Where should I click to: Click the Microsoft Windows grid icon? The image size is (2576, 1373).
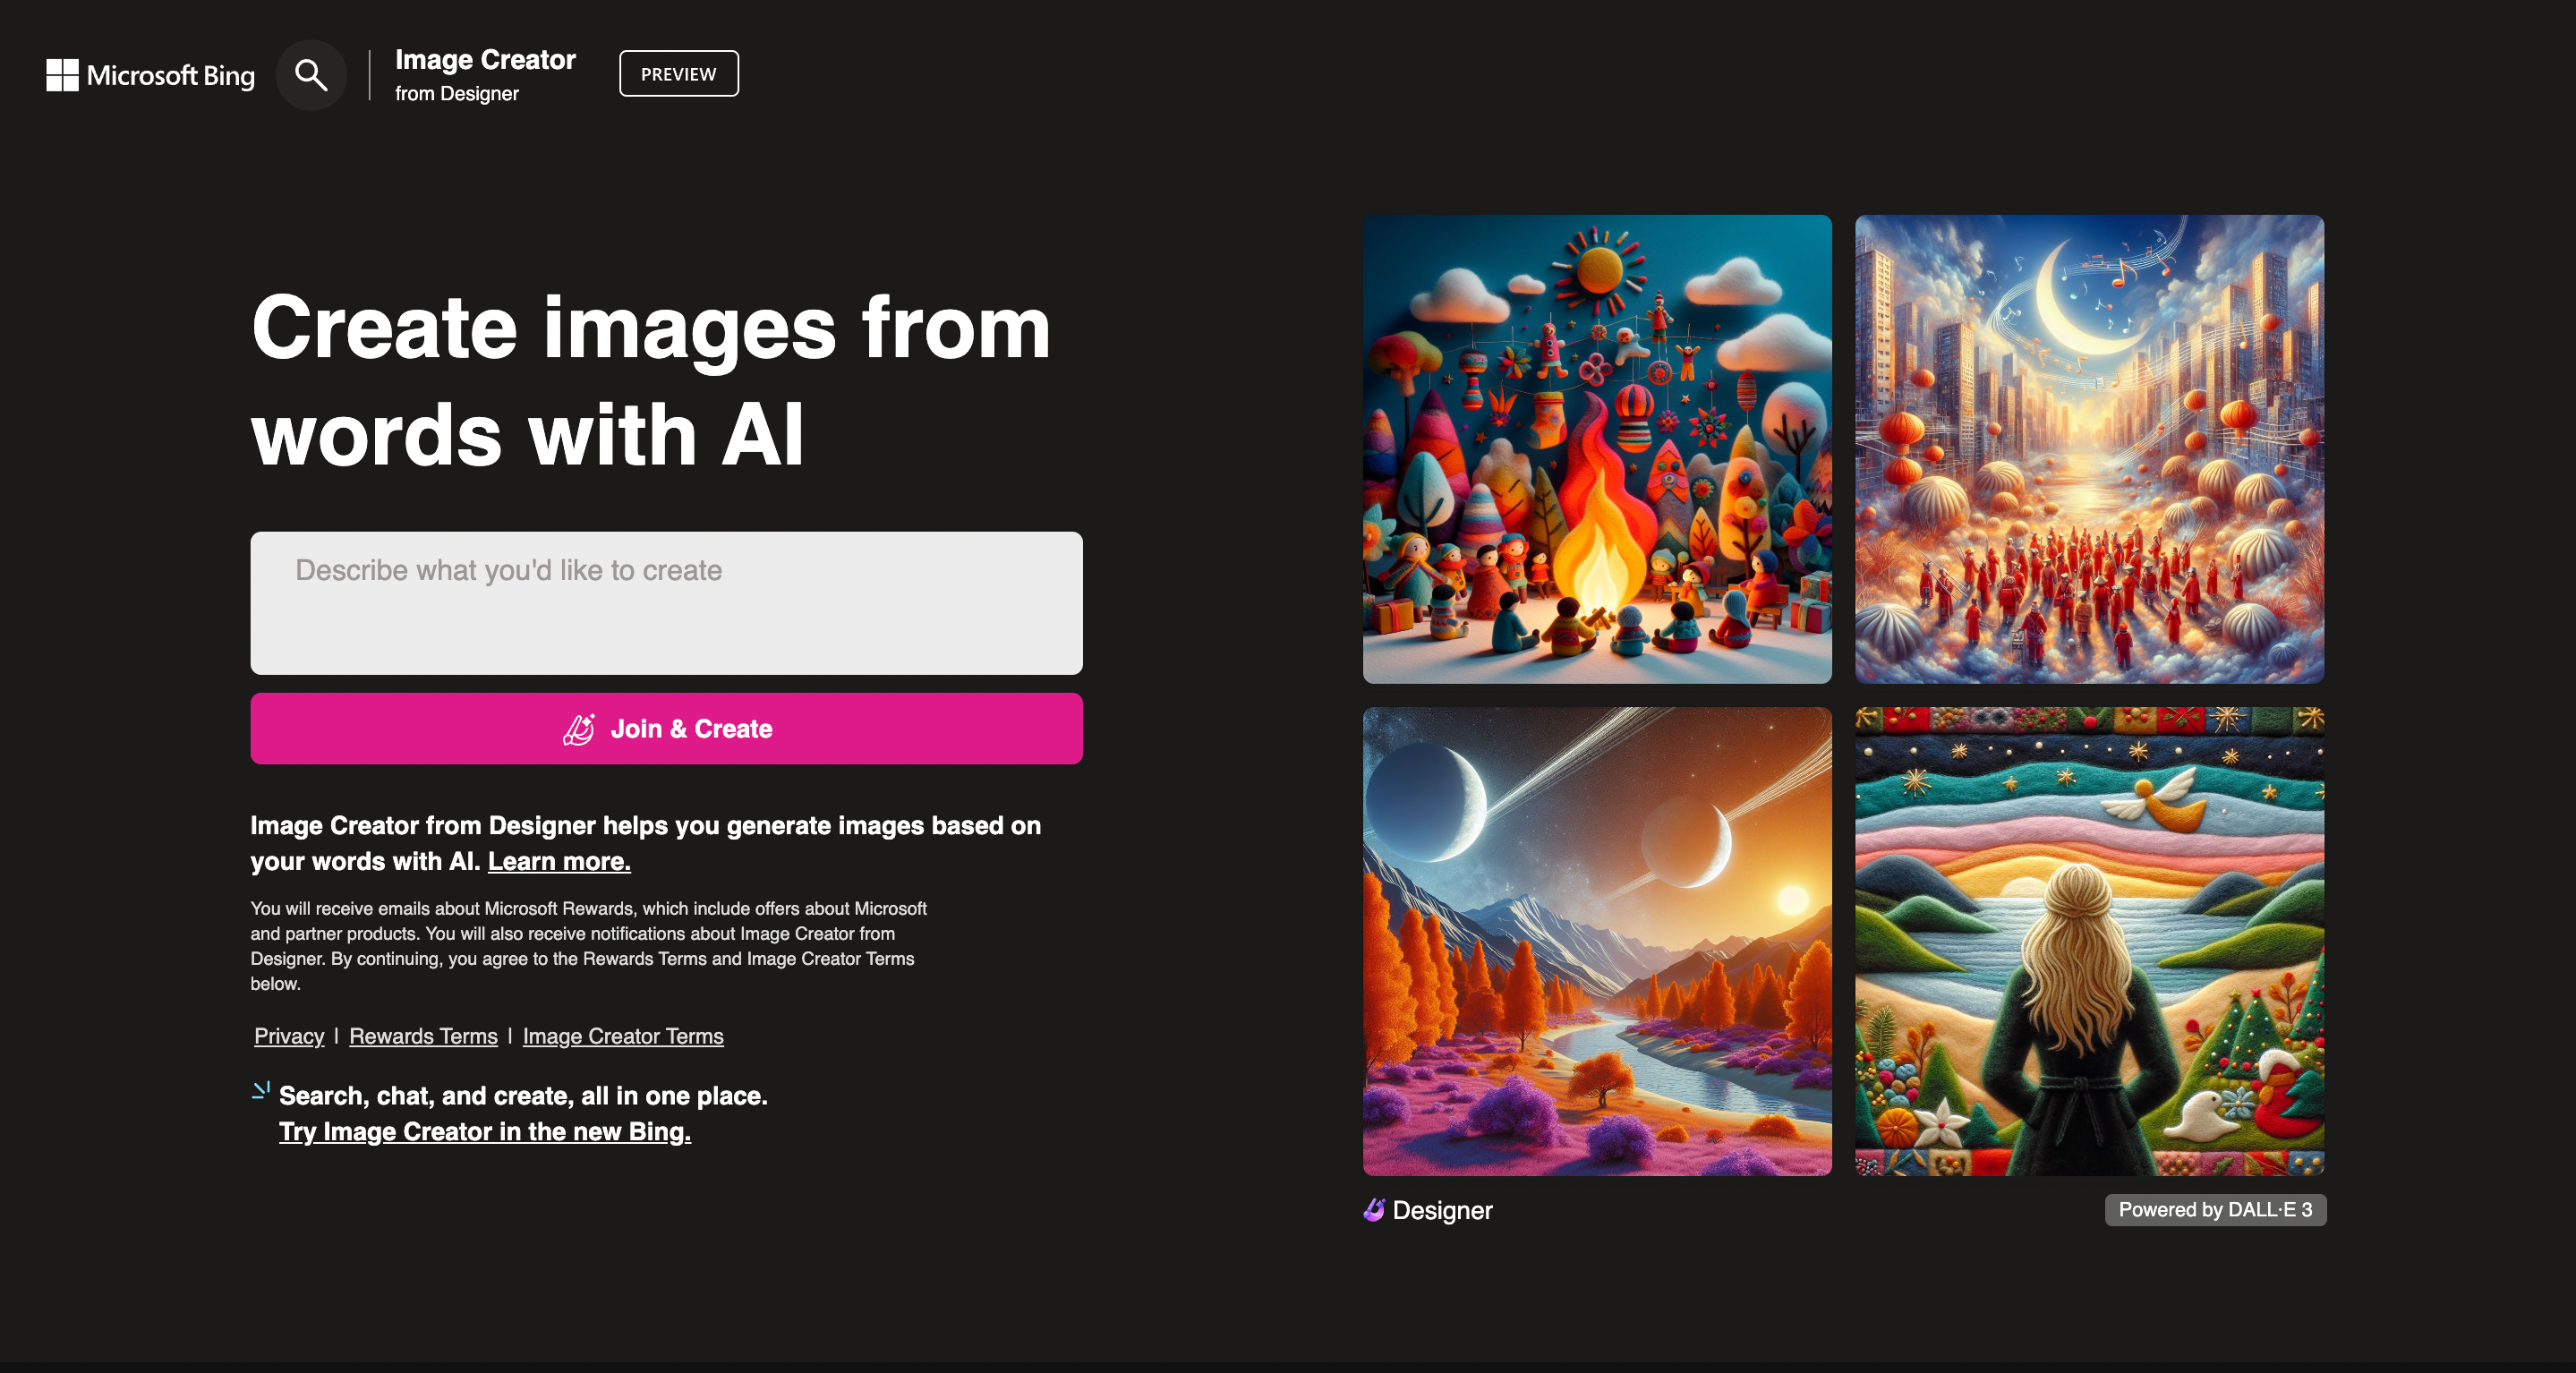[x=60, y=73]
